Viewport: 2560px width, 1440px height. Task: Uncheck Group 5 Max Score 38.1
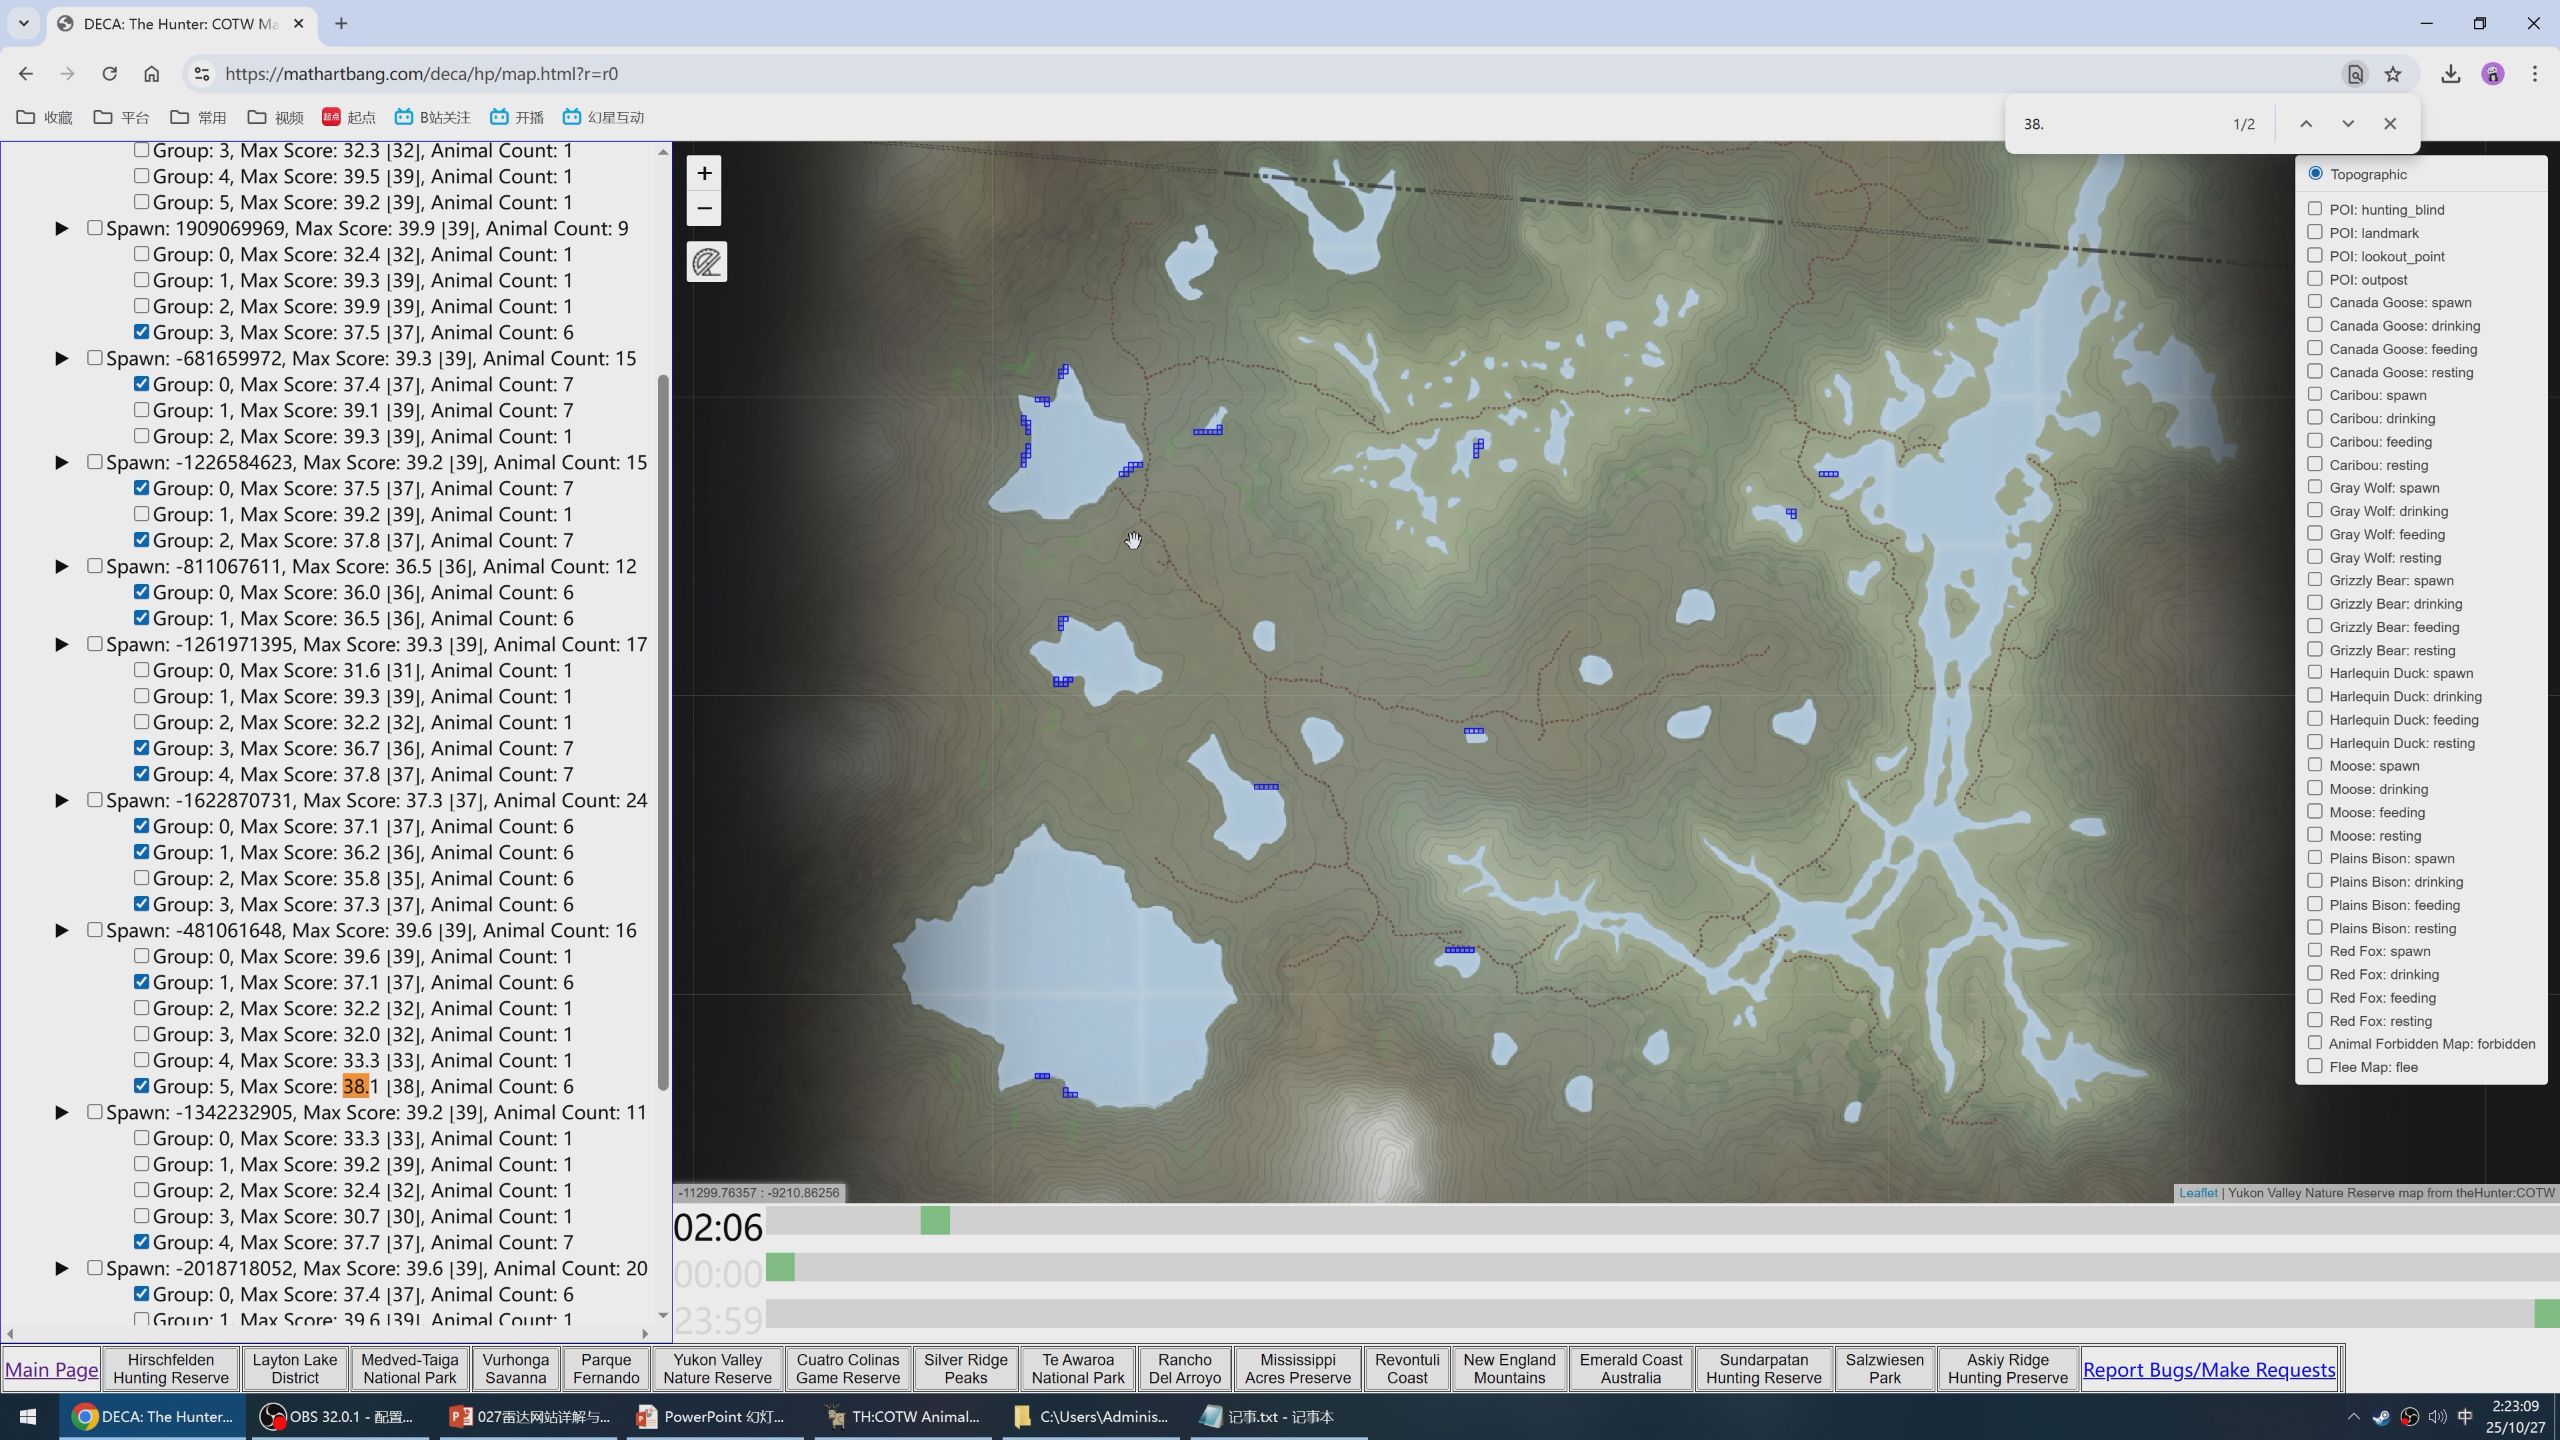pyautogui.click(x=141, y=1086)
